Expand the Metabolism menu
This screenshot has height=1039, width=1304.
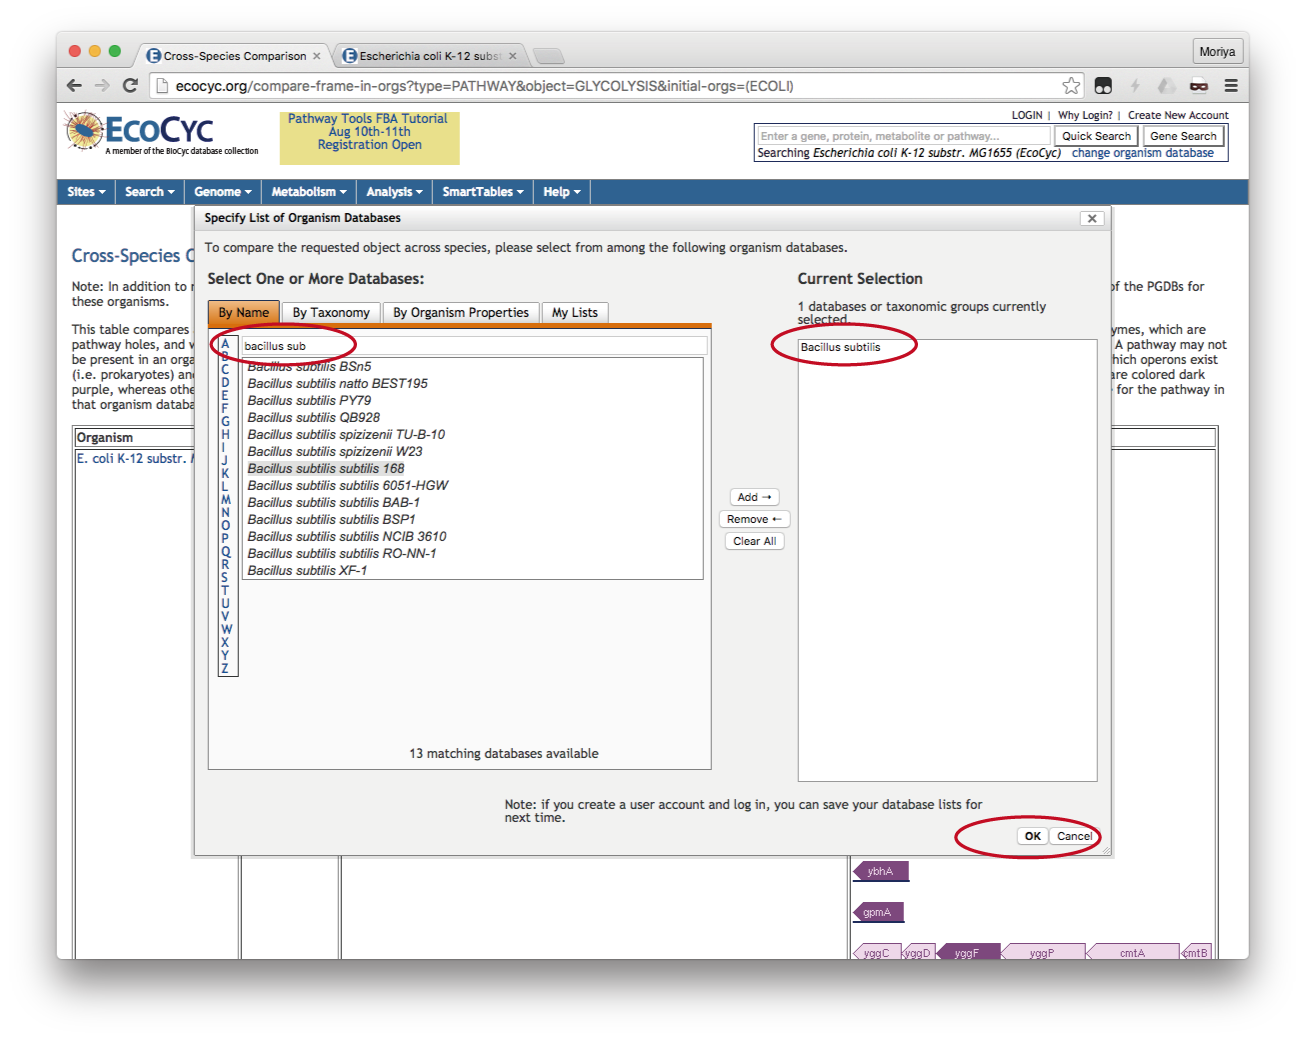[309, 192]
